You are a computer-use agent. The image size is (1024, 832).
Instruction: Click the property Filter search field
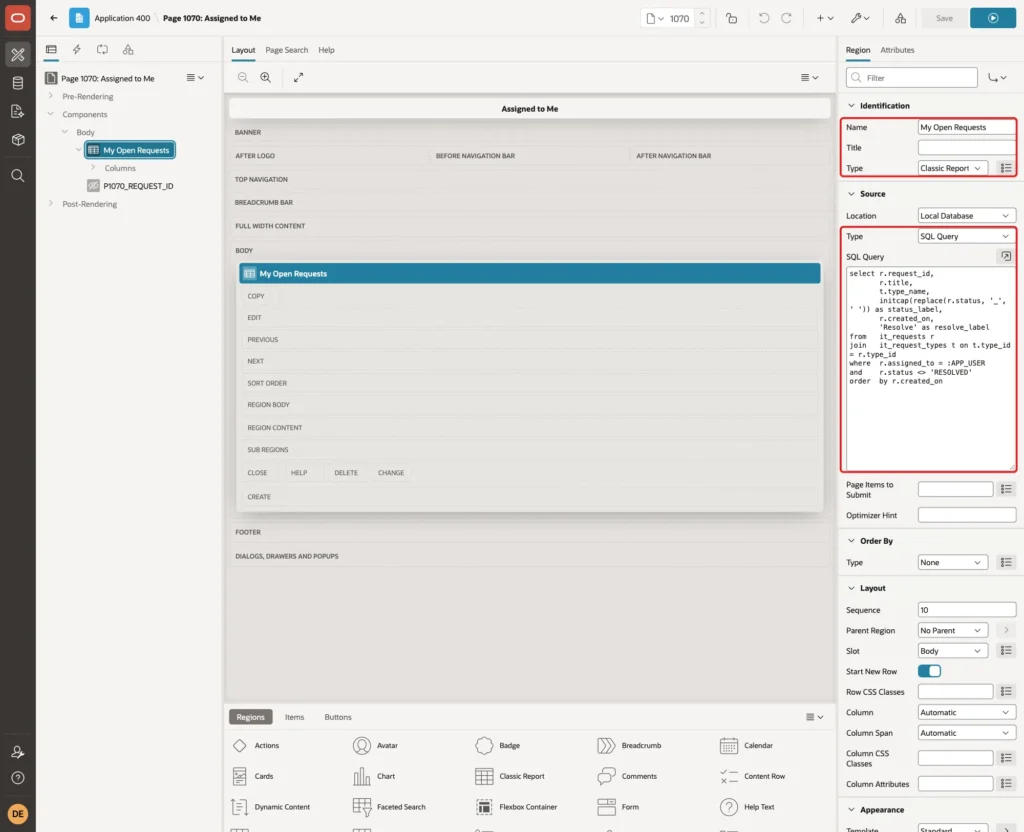pos(912,78)
